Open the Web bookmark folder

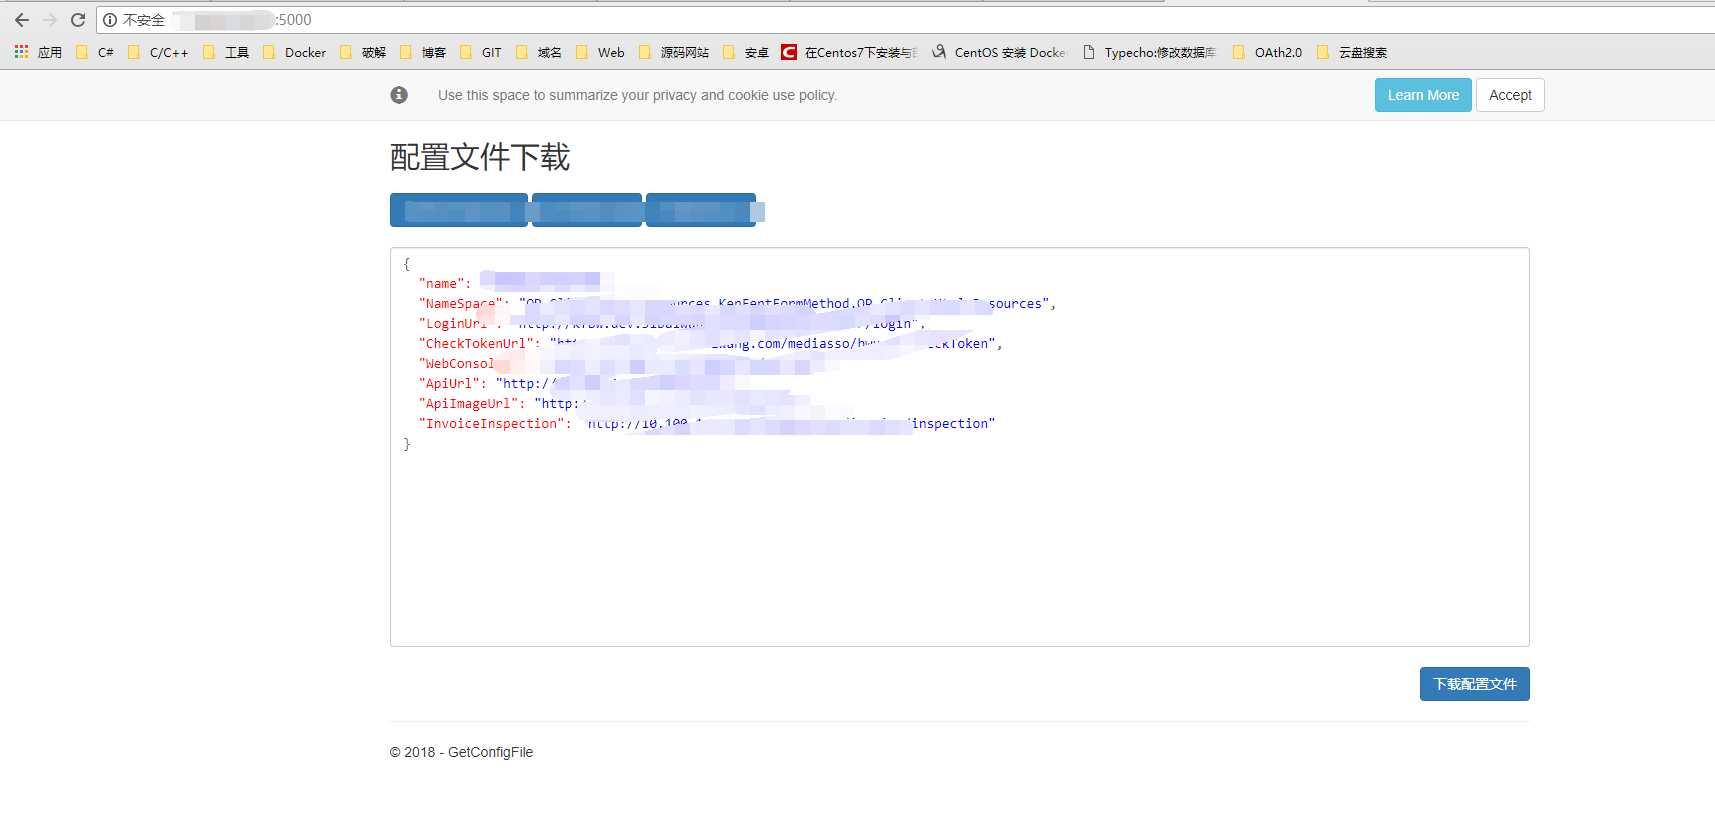(x=600, y=52)
